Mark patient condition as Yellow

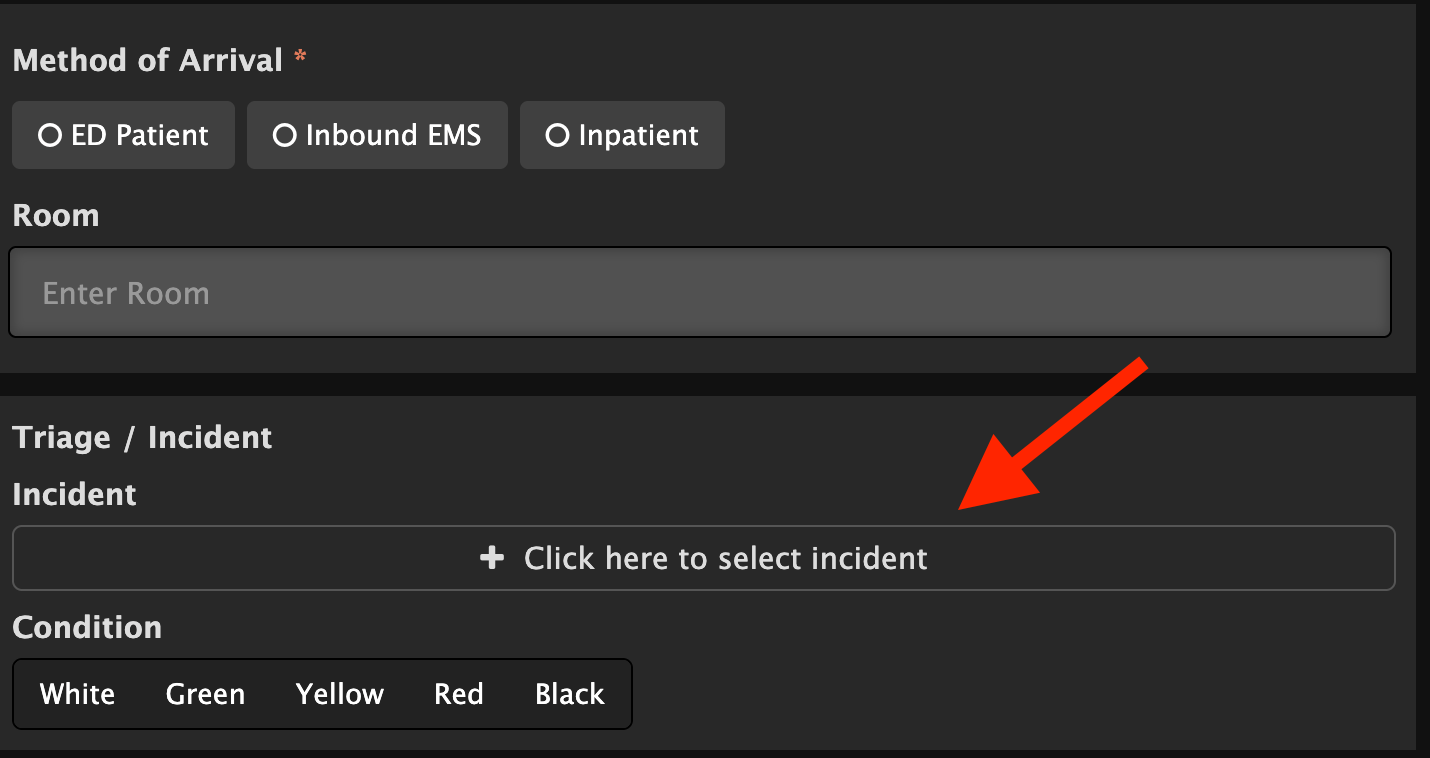click(339, 694)
